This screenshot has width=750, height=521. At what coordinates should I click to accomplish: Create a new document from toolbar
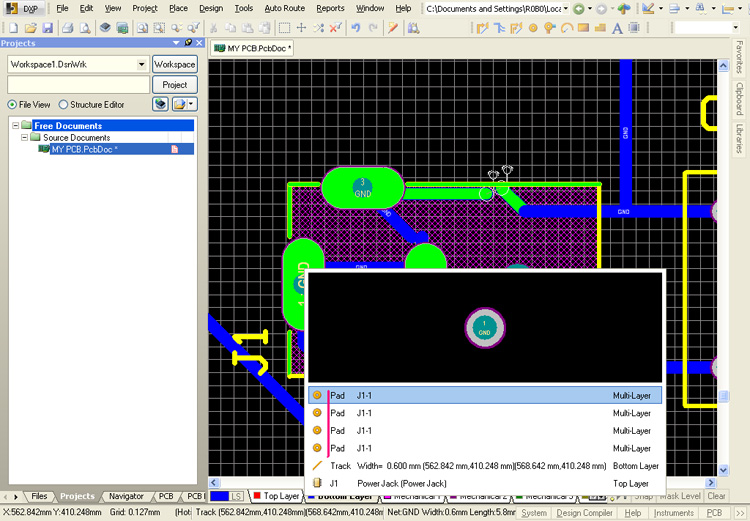(x=13, y=28)
